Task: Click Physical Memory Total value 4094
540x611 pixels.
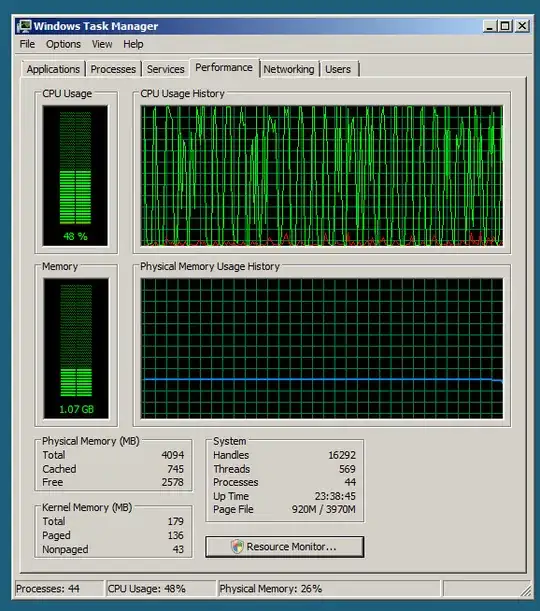Action: pos(173,455)
